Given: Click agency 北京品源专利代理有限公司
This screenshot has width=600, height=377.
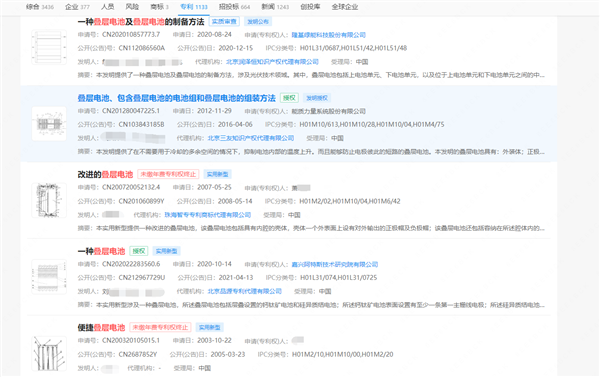Looking at the screenshot, I should pyautogui.click(x=245, y=291).
